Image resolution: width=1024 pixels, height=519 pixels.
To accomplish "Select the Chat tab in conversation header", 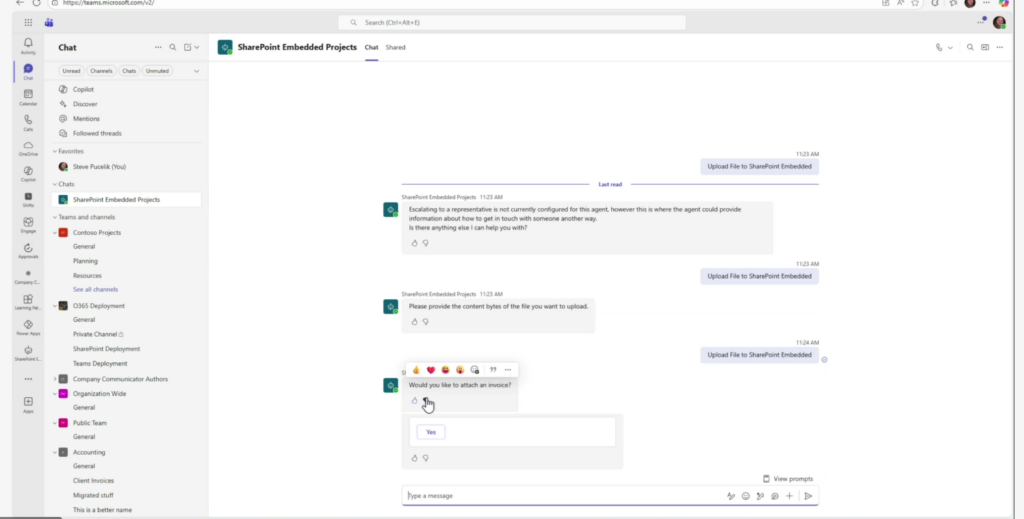I will click(371, 47).
